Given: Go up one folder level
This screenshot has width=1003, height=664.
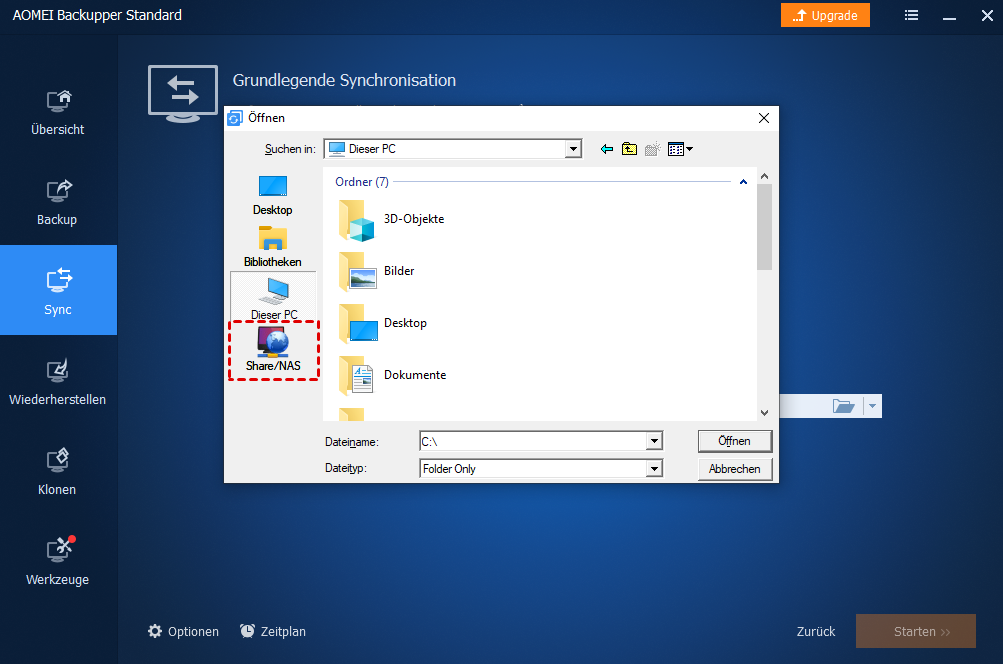Looking at the screenshot, I should 629,149.
